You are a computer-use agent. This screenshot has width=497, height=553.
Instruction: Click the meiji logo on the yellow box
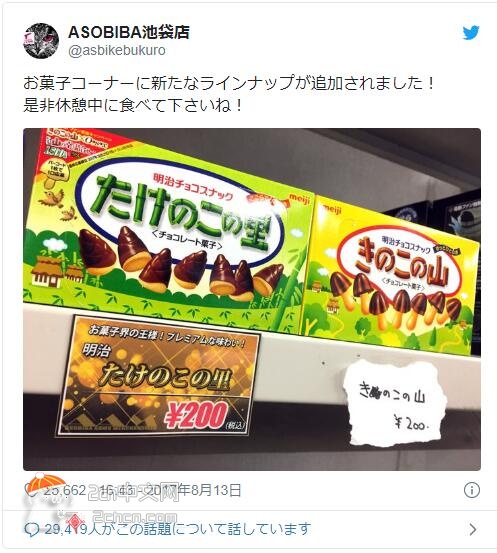[x=332, y=209]
